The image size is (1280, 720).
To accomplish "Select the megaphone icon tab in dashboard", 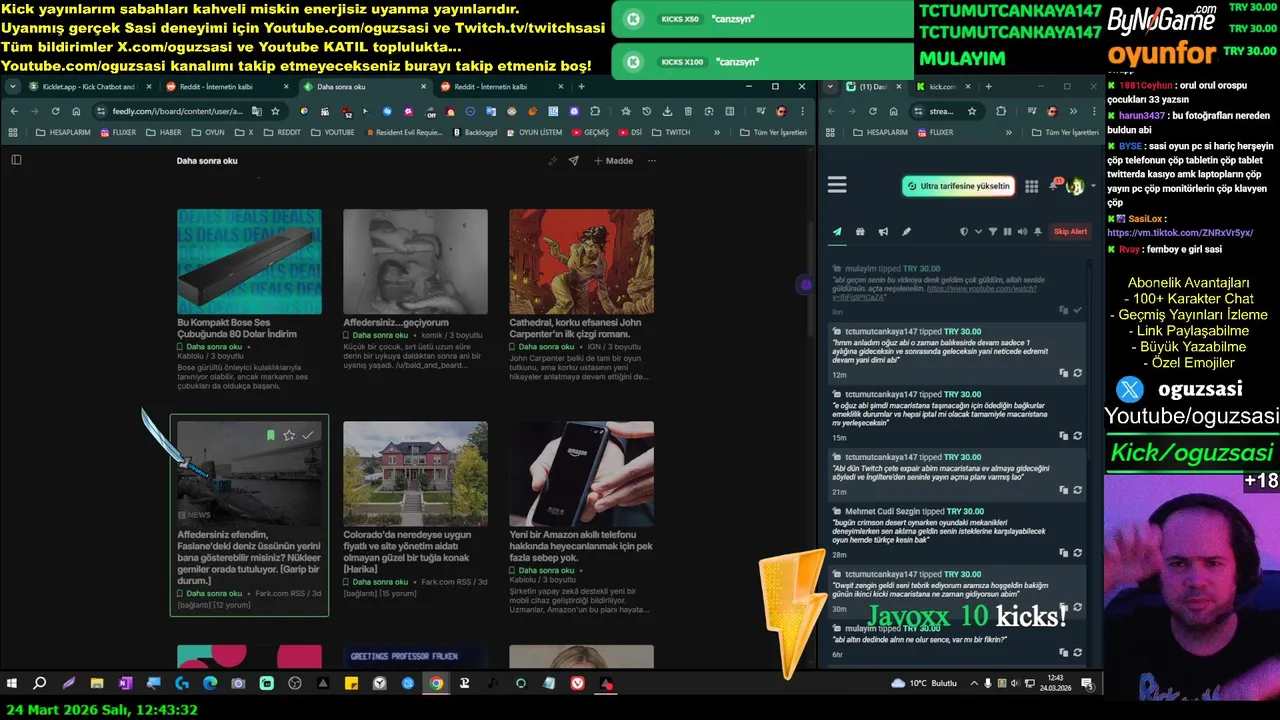I will (x=883, y=232).
